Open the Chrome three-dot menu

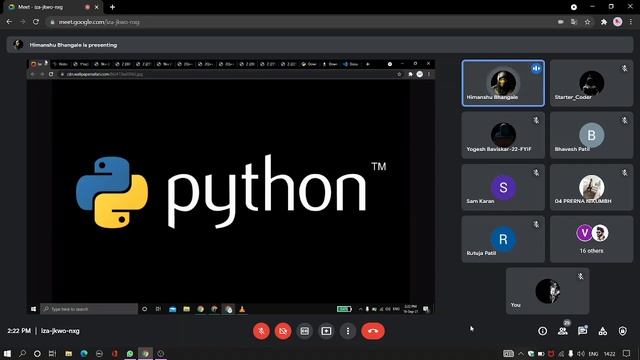pyautogui.click(x=631, y=22)
